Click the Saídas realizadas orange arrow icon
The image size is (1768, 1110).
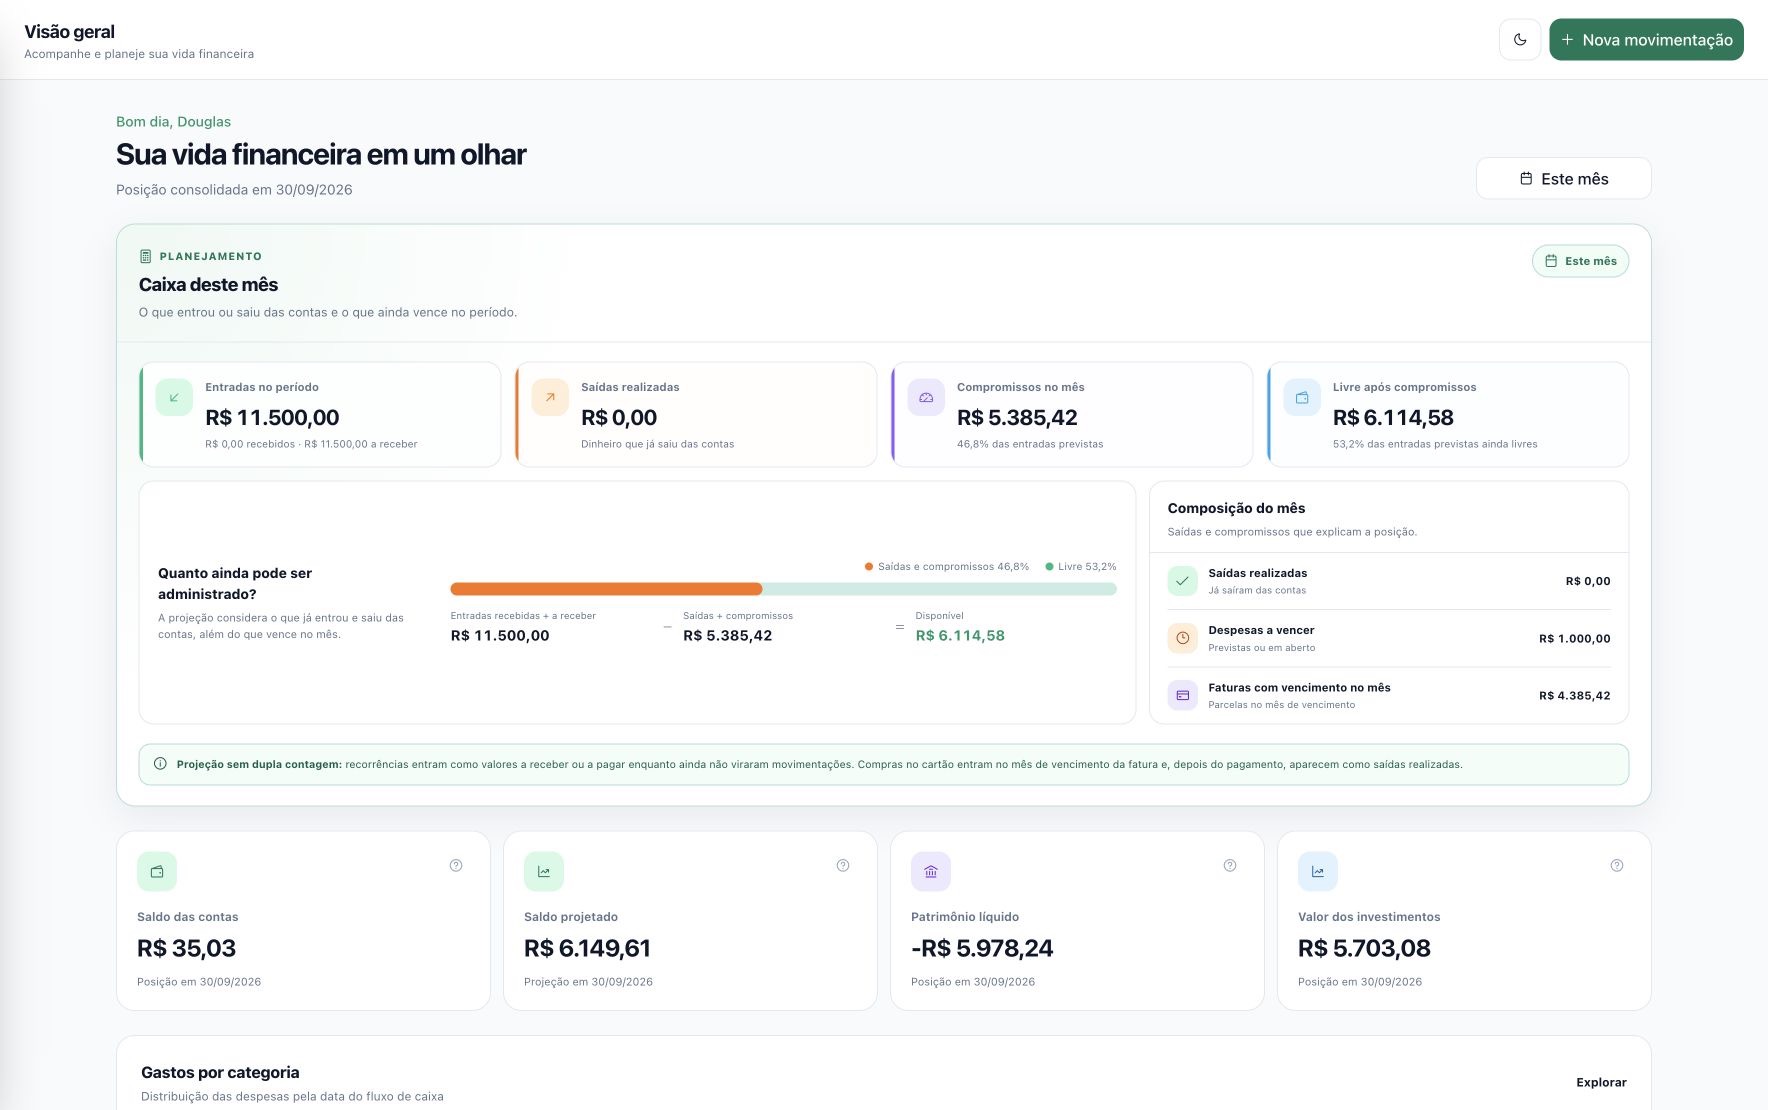tap(550, 398)
